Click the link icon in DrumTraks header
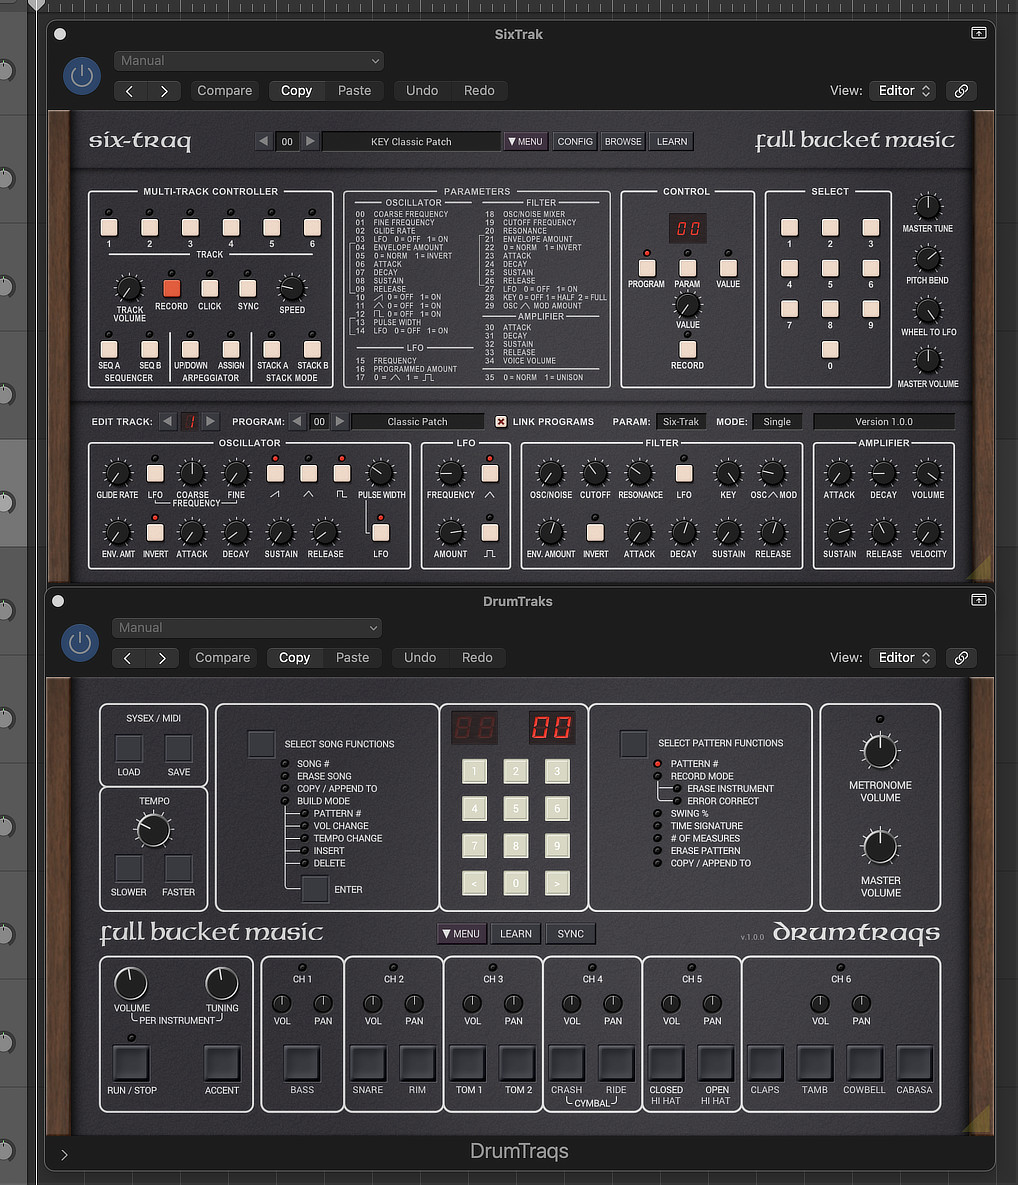The height and width of the screenshot is (1185, 1018). tap(961, 657)
